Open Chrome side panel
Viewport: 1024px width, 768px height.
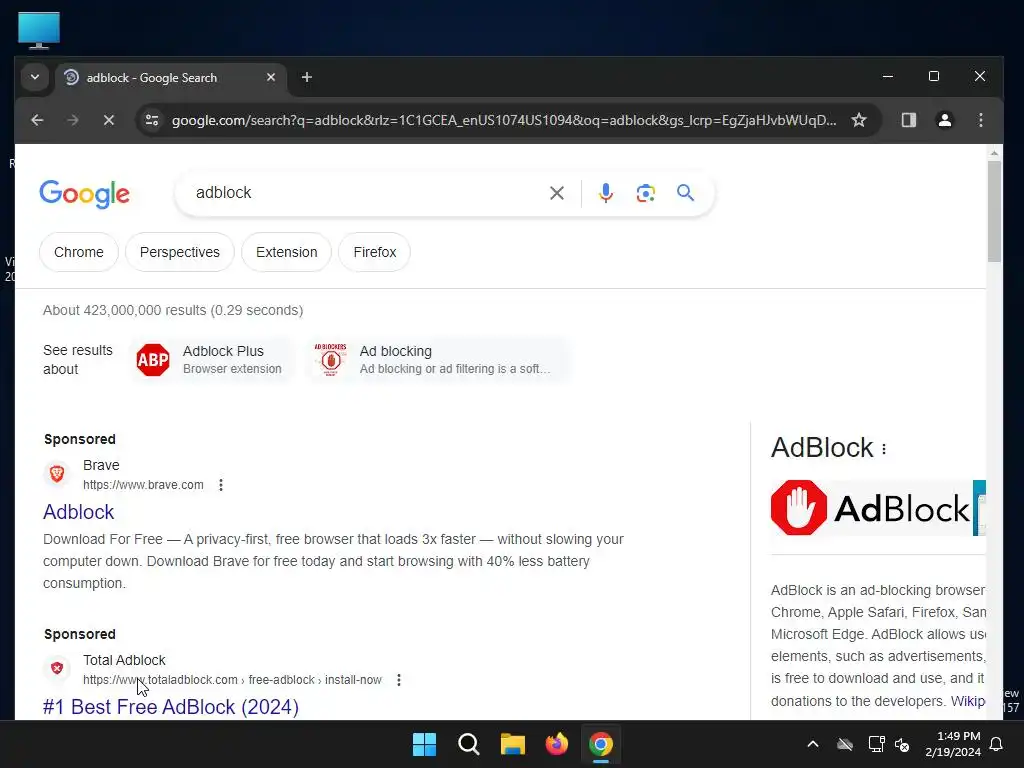(908, 120)
